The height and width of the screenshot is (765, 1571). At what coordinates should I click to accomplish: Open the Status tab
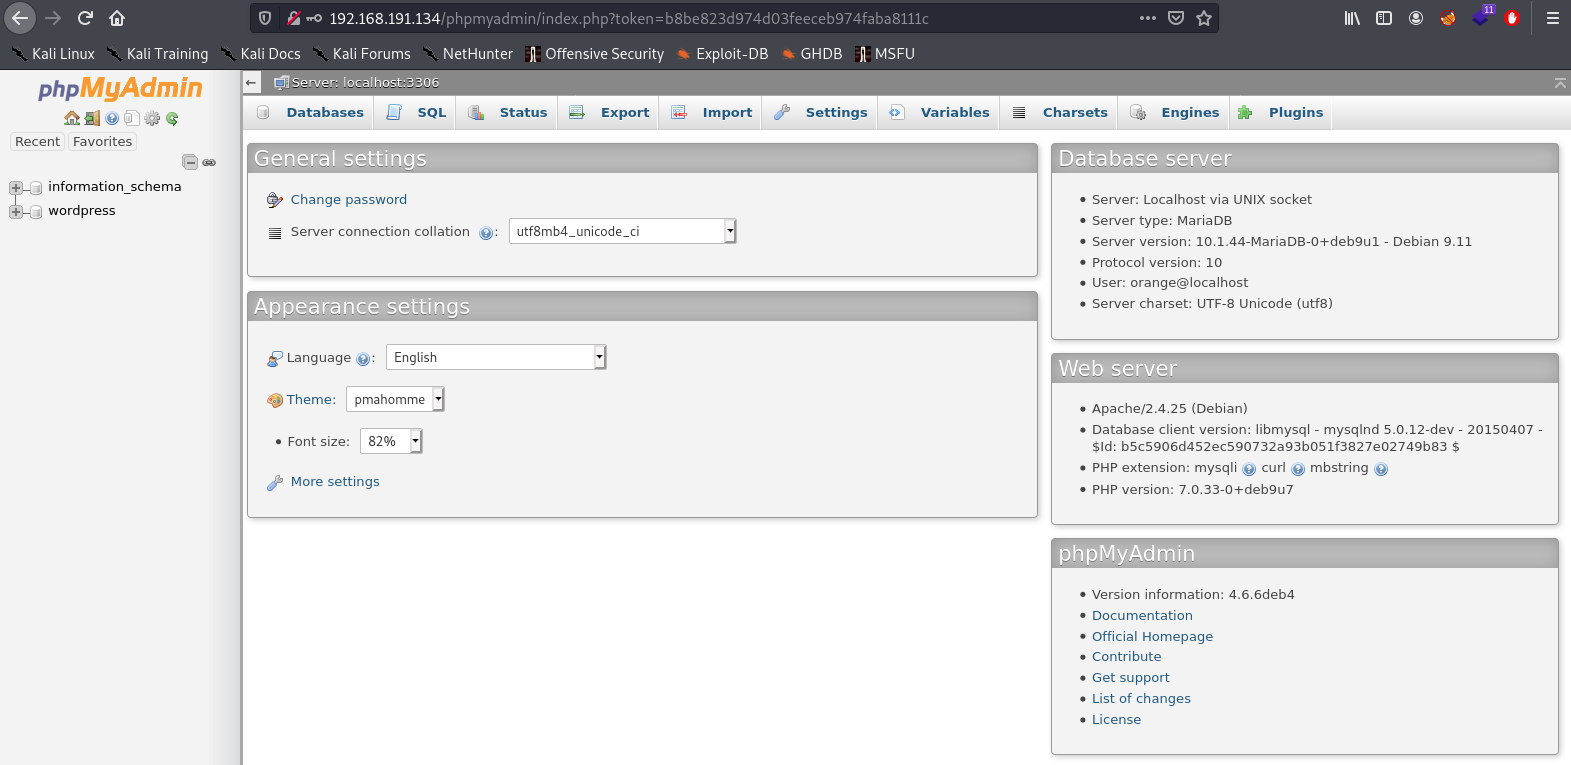508,113
